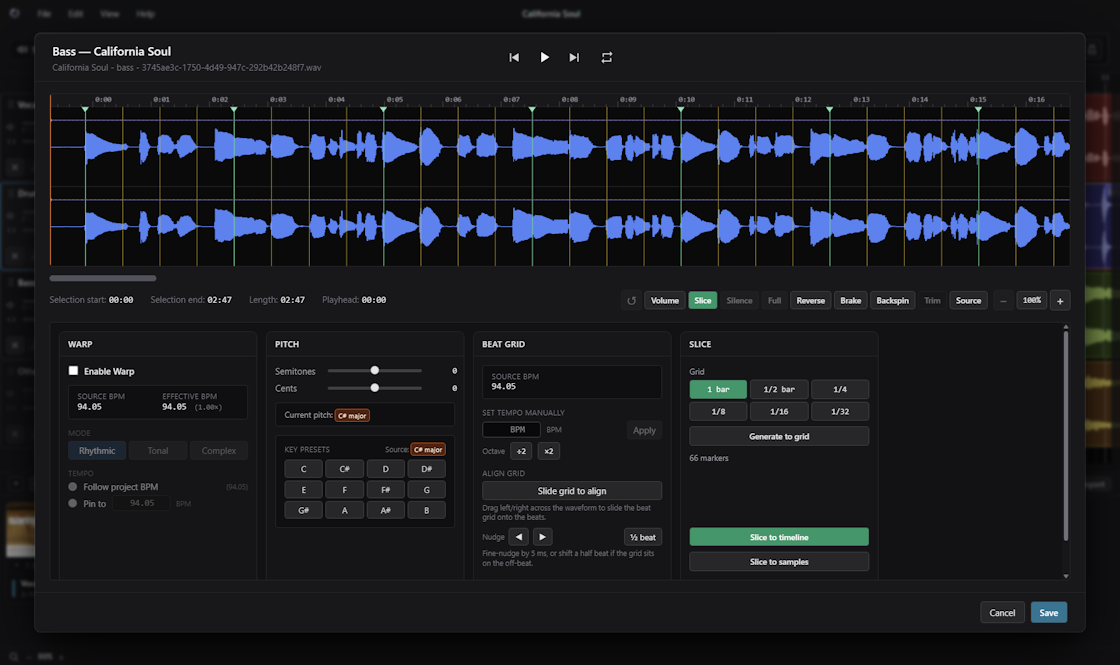Skip to start of the audio
1120x665 pixels.
click(x=514, y=57)
